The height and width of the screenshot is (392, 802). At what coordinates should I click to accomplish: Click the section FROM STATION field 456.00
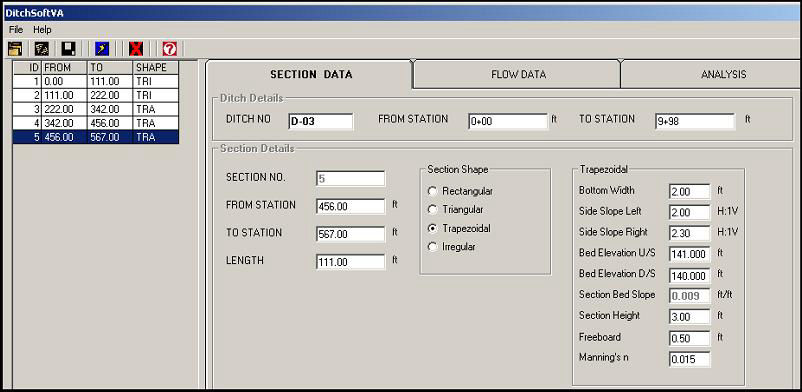[350, 206]
